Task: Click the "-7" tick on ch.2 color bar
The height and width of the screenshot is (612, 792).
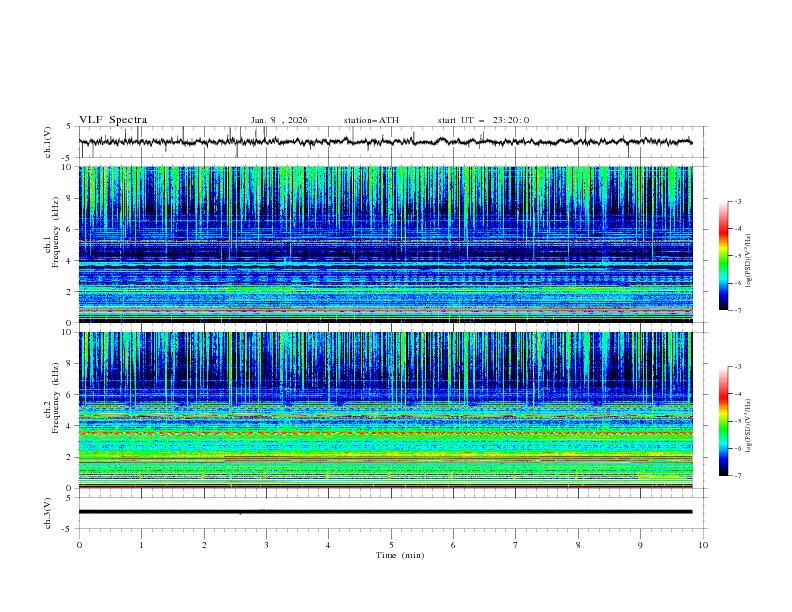Action: coord(737,476)
